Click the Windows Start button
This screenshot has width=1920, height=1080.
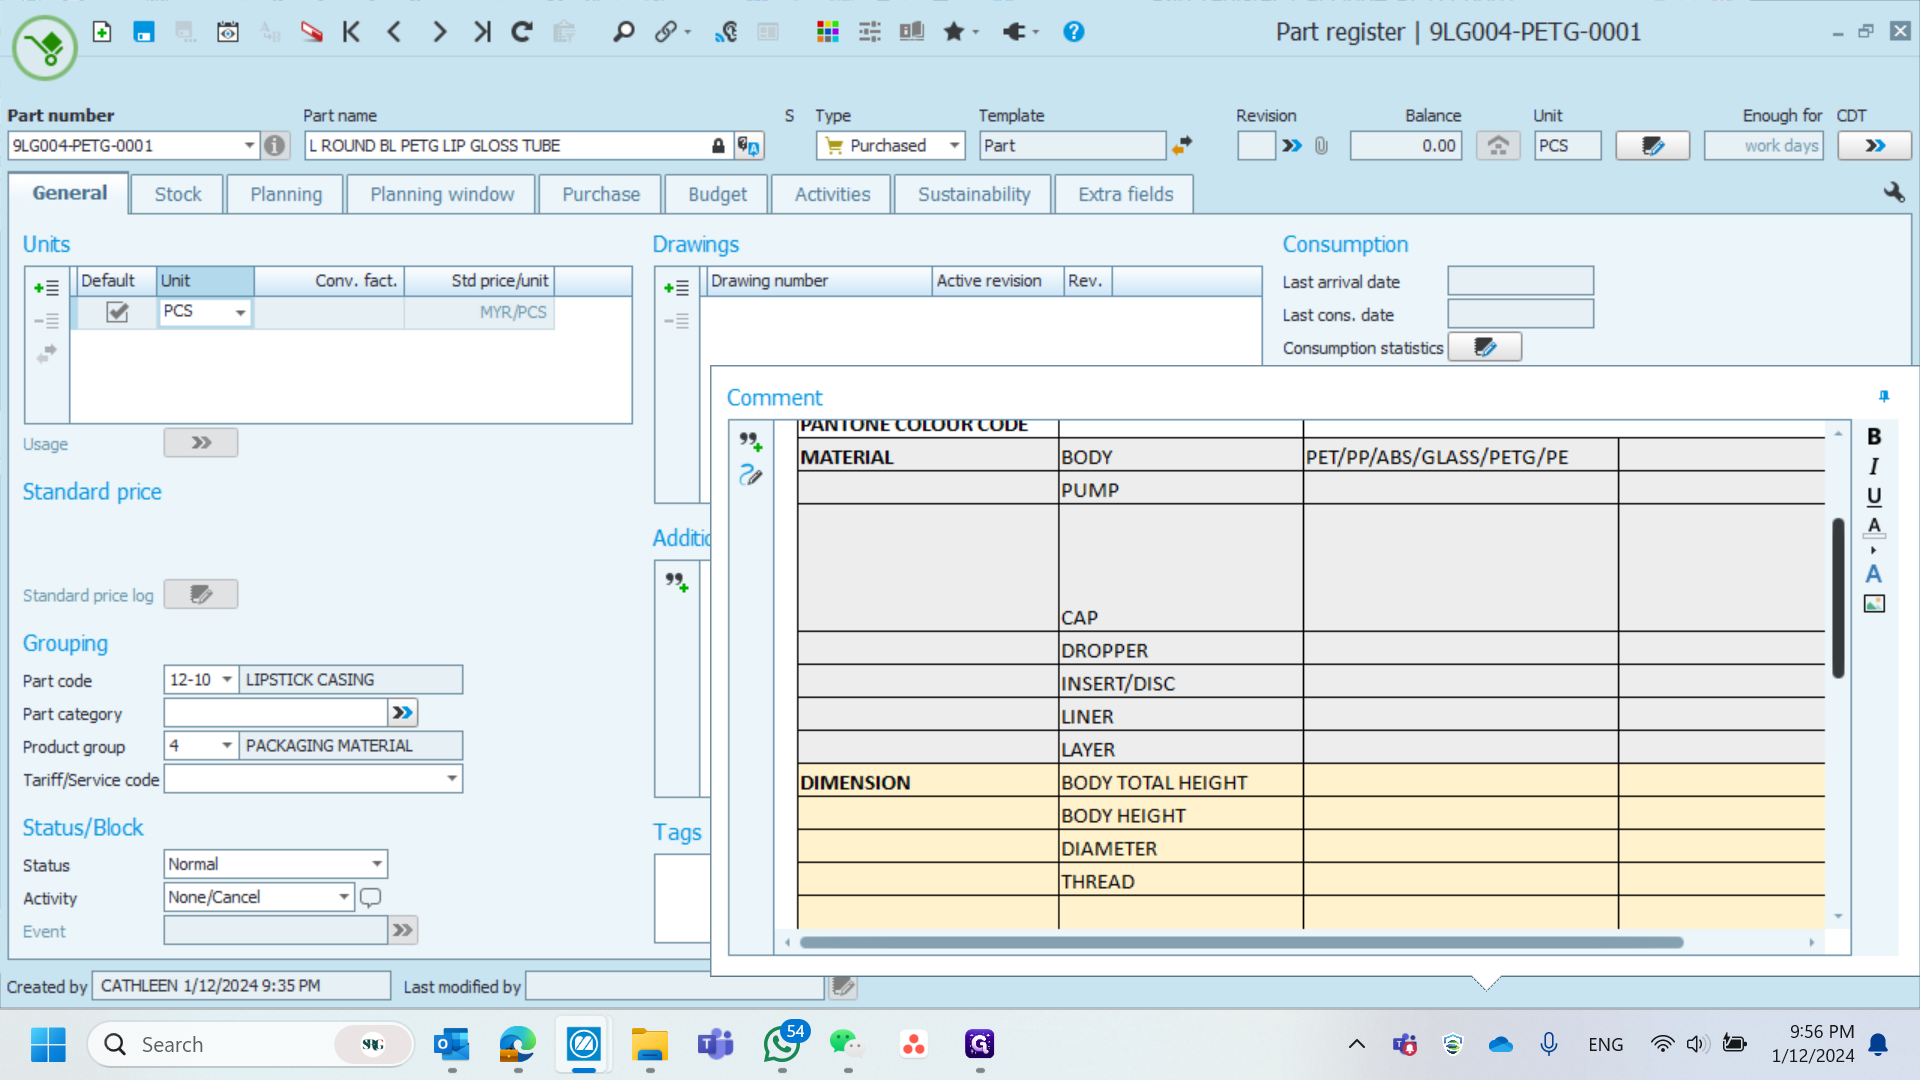[48, 1044]
